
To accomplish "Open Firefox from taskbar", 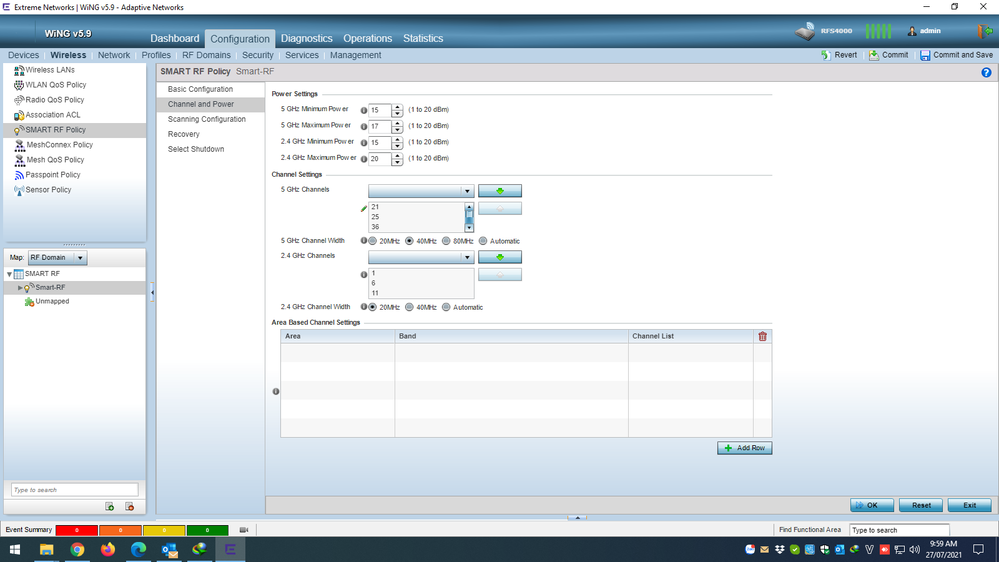I will tap(108, 549).
